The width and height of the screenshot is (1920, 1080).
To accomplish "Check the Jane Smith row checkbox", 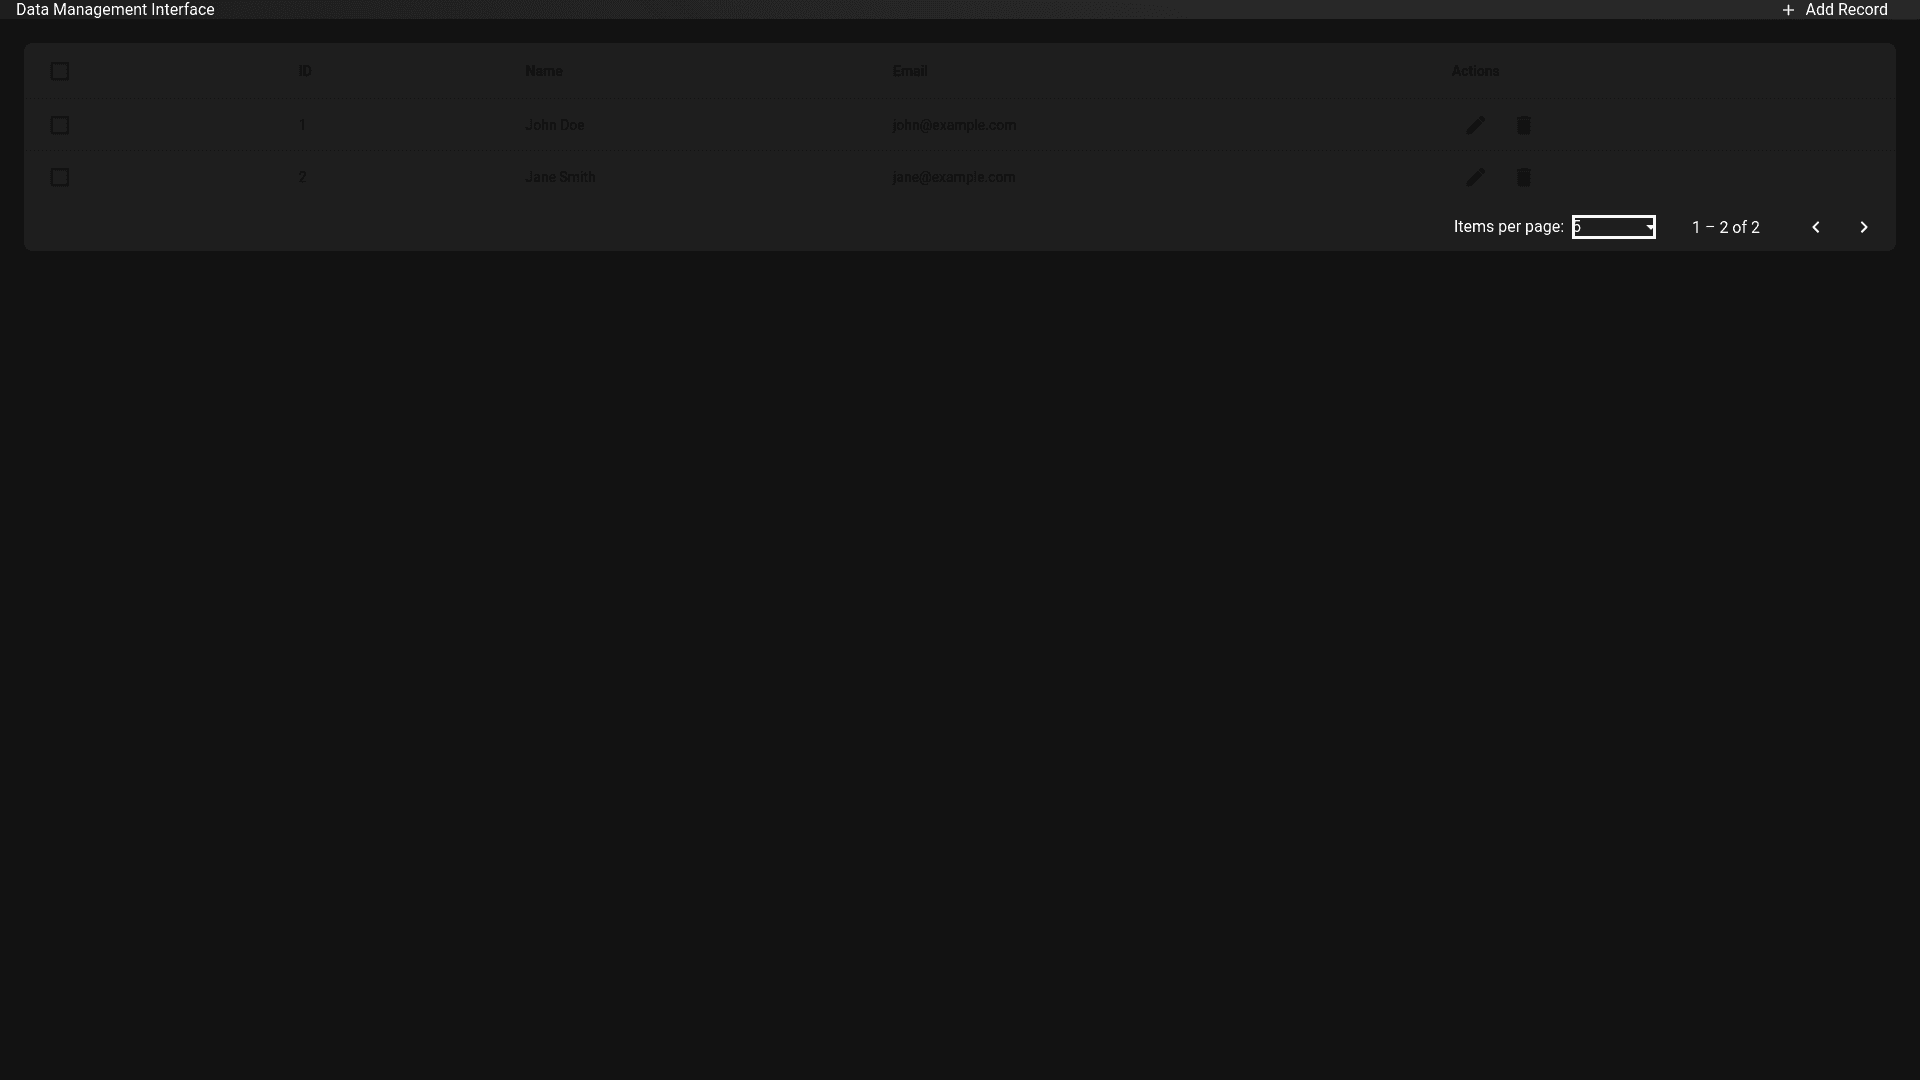I will (60, 177).
